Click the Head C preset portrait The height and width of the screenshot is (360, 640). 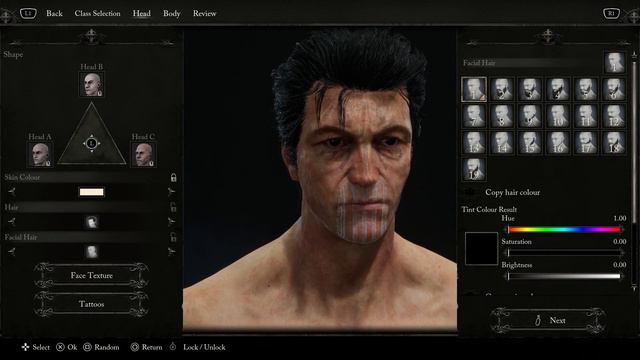pyautogui.click(x=143, y=154)
